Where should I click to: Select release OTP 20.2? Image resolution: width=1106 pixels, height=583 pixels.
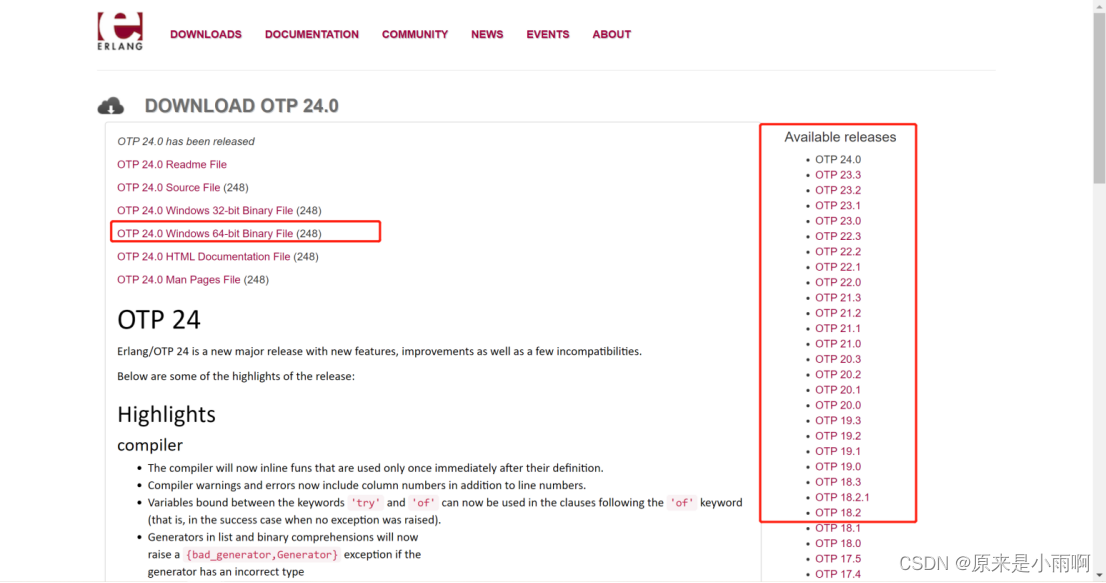[x=838, y=374]
